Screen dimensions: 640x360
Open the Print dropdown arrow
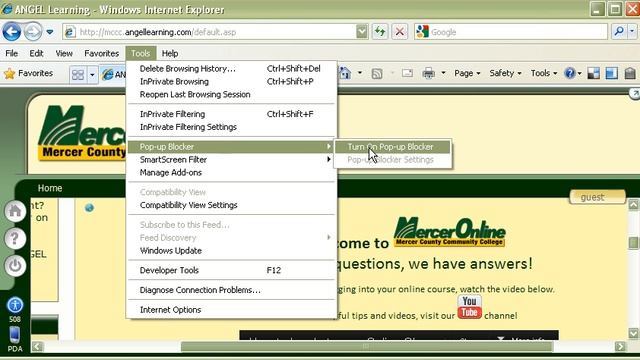tap(443, 73)
